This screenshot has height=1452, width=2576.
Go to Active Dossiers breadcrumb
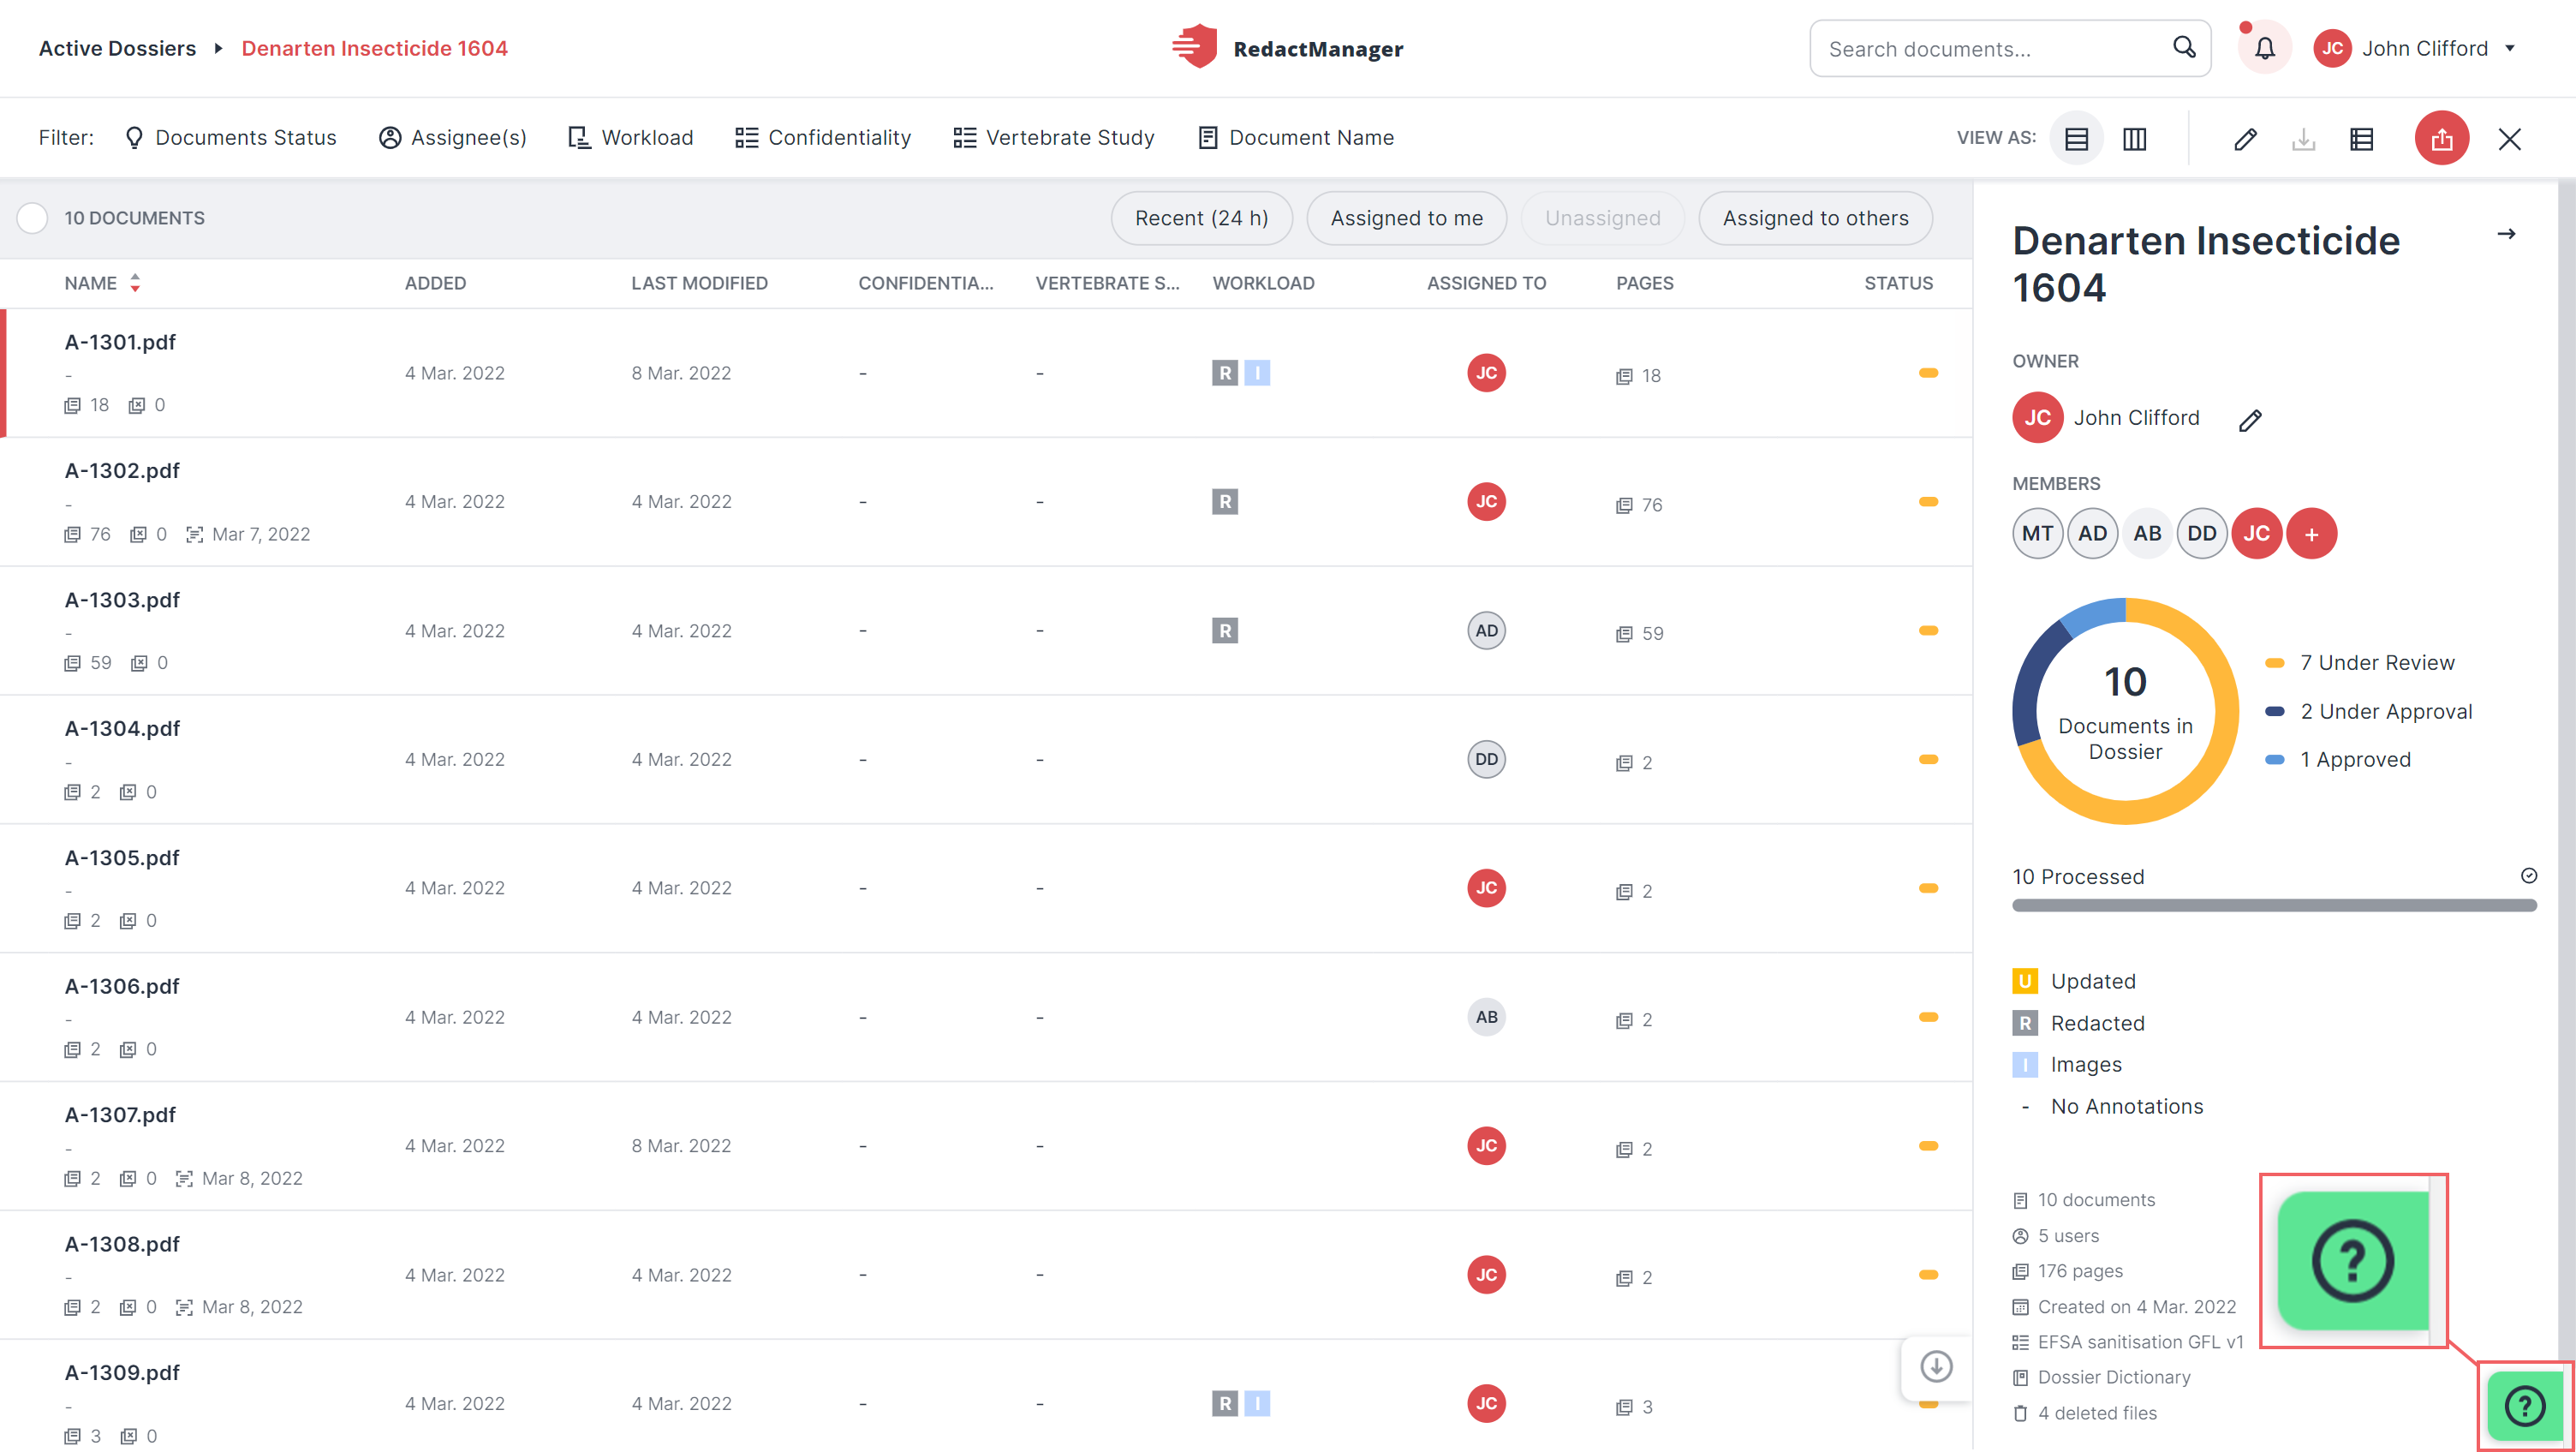[117, 48]
